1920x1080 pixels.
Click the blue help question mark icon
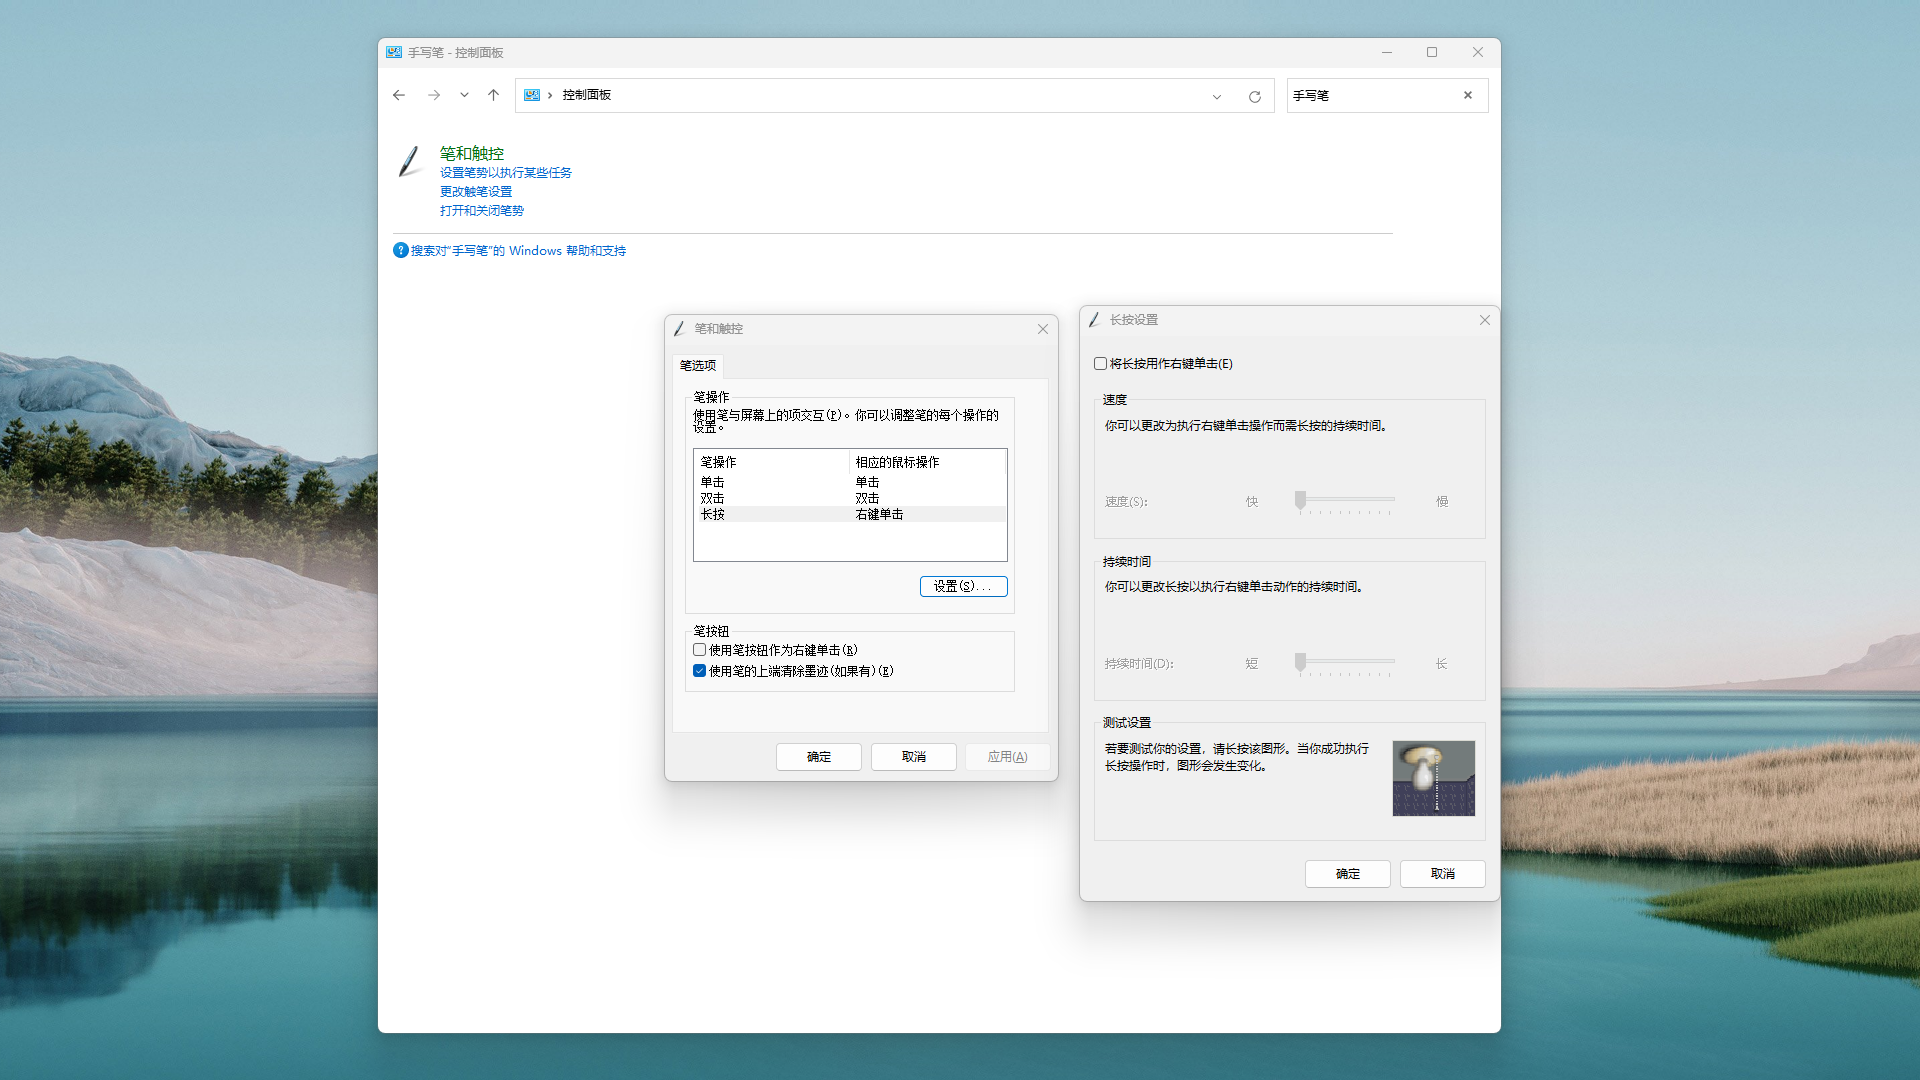pos(401,250)
